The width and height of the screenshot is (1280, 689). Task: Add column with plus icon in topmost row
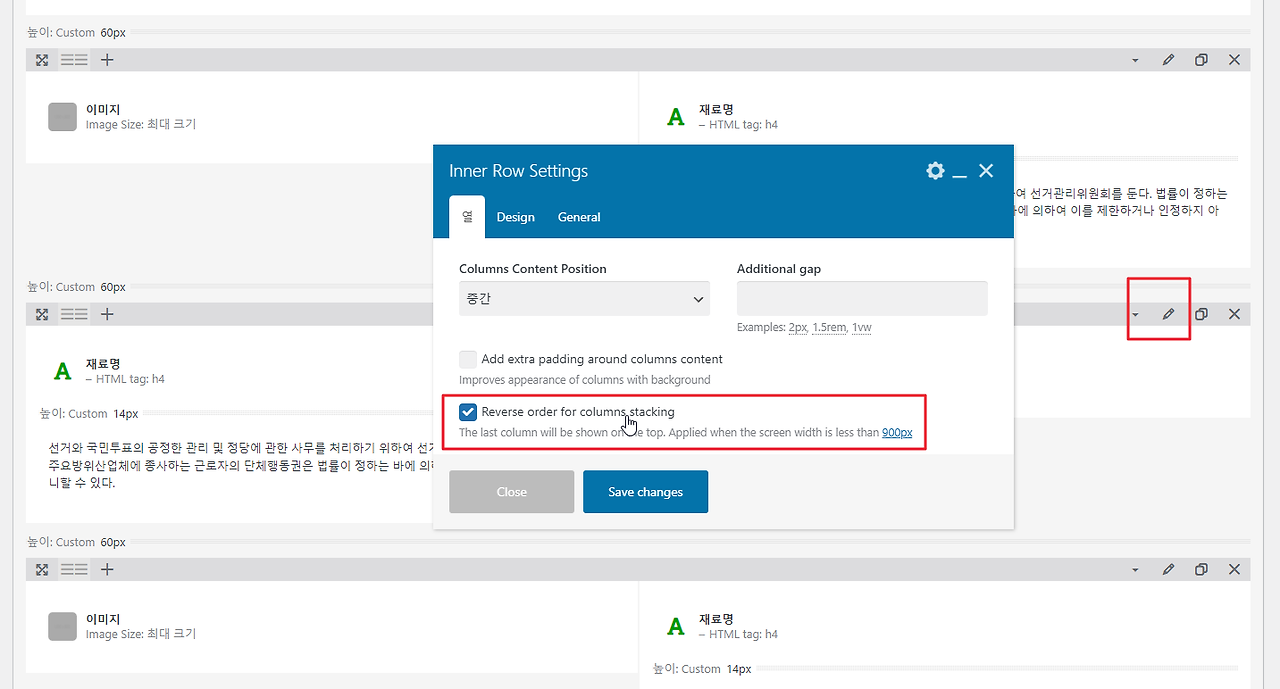coord(107,60)
